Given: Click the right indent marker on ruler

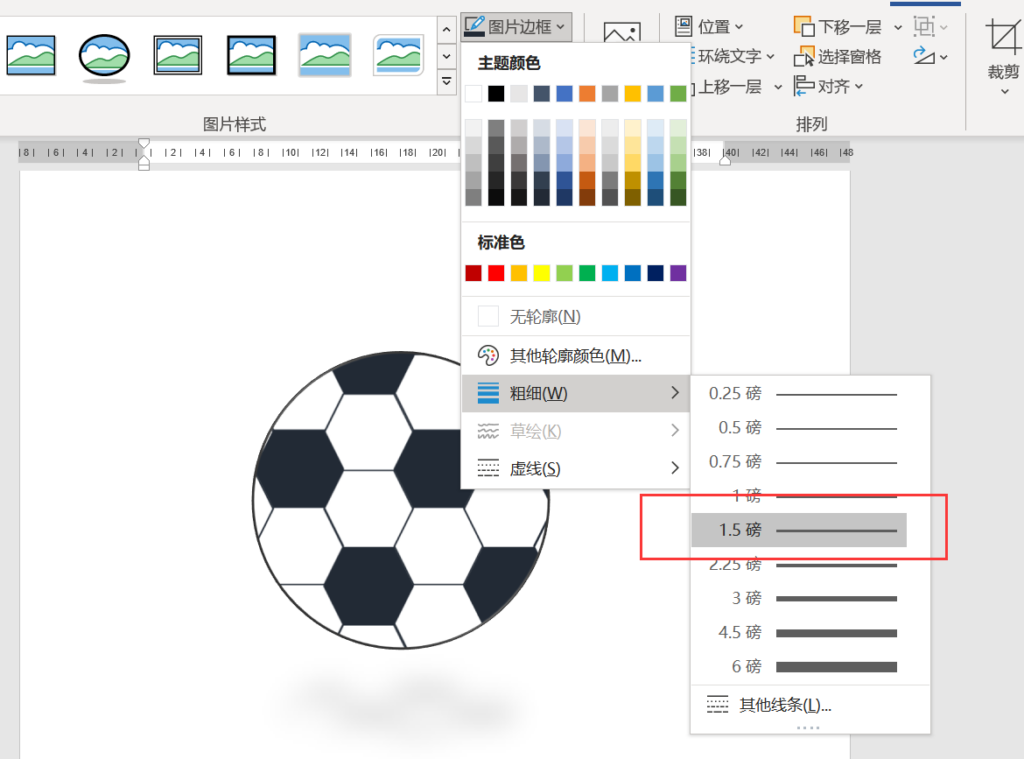Looking at the screenshot, I should pyautogui.click(x=725, y=161).
